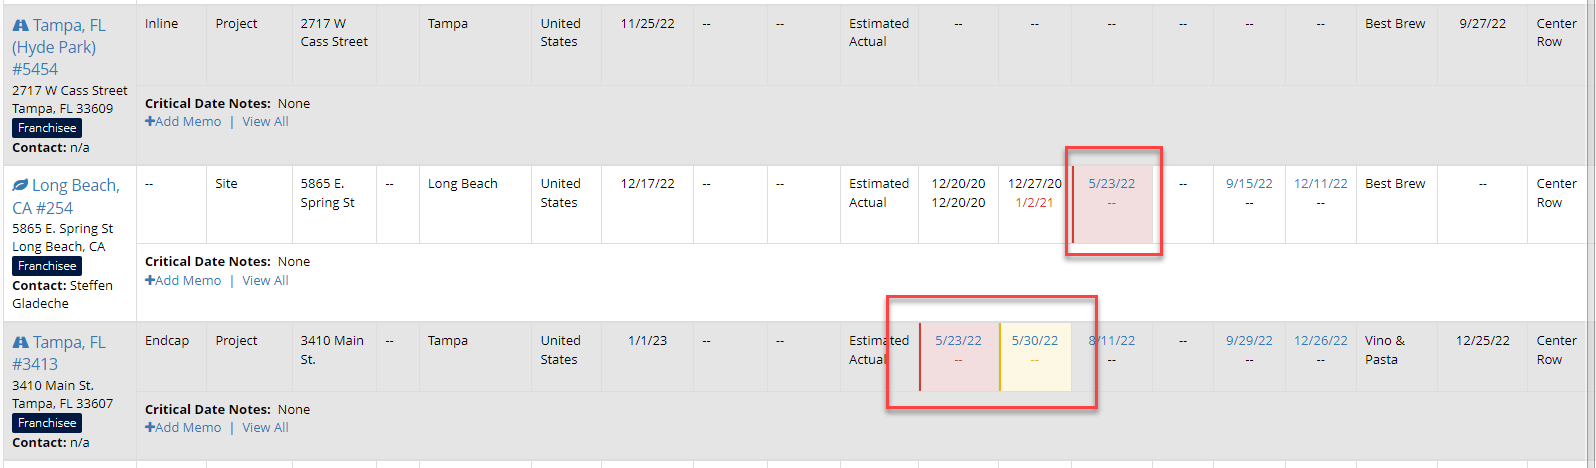
Task: Add Memo for Long Beach #254 row
Action: (183, 281)
